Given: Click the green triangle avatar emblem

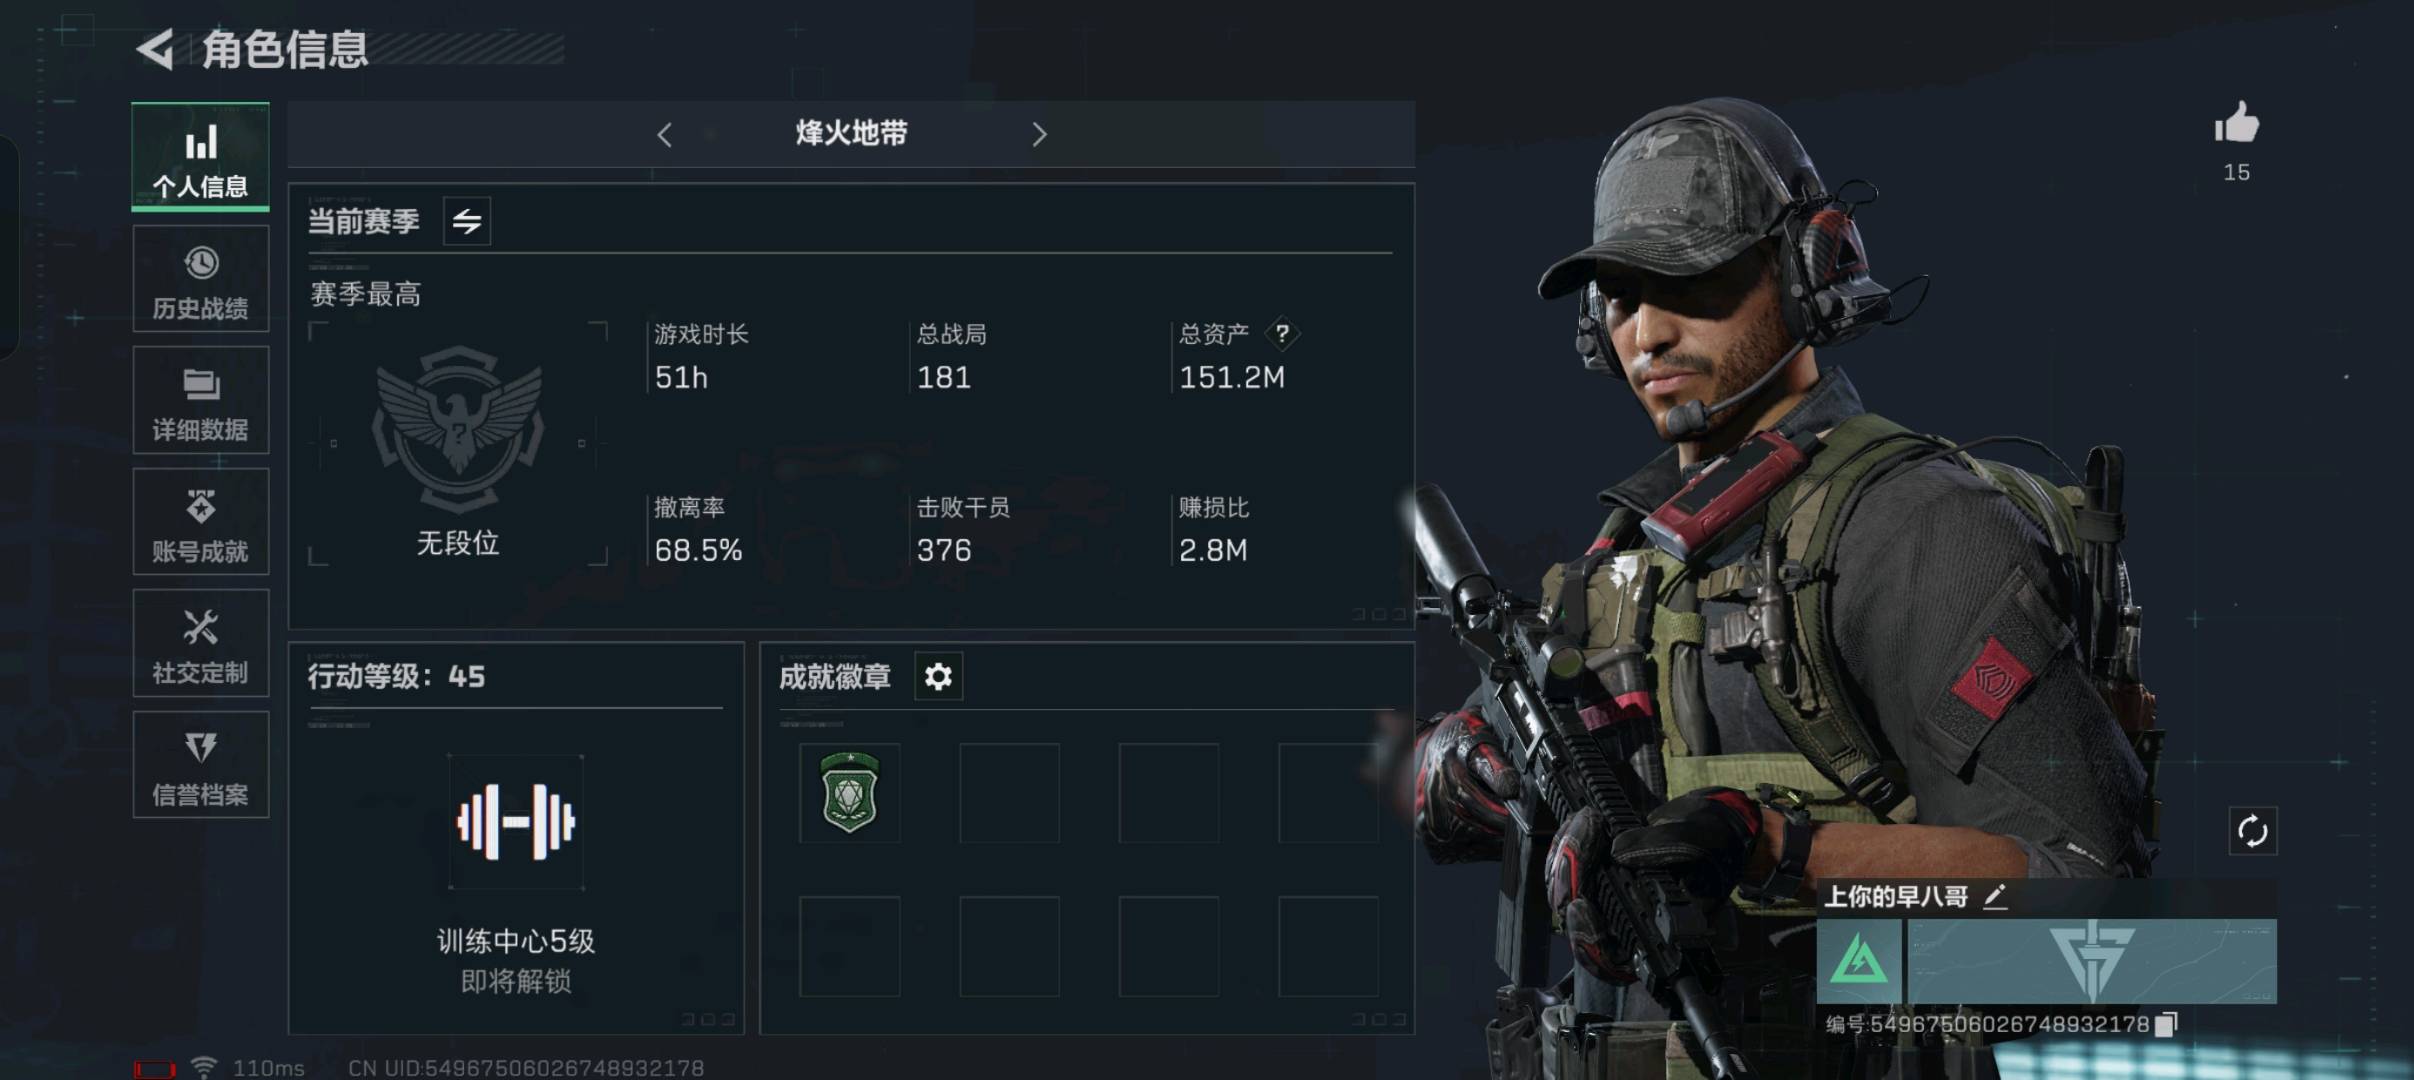Looking at the screenshot, I should 1859,961.
